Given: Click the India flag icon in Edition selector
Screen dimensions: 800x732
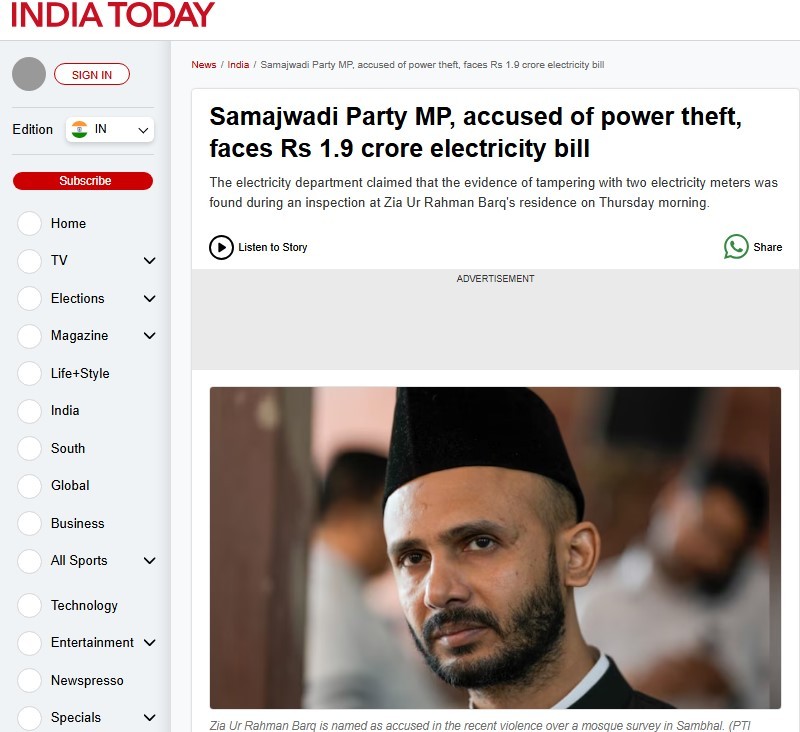Looking at the screenshot, I should (x=80, y=129).
